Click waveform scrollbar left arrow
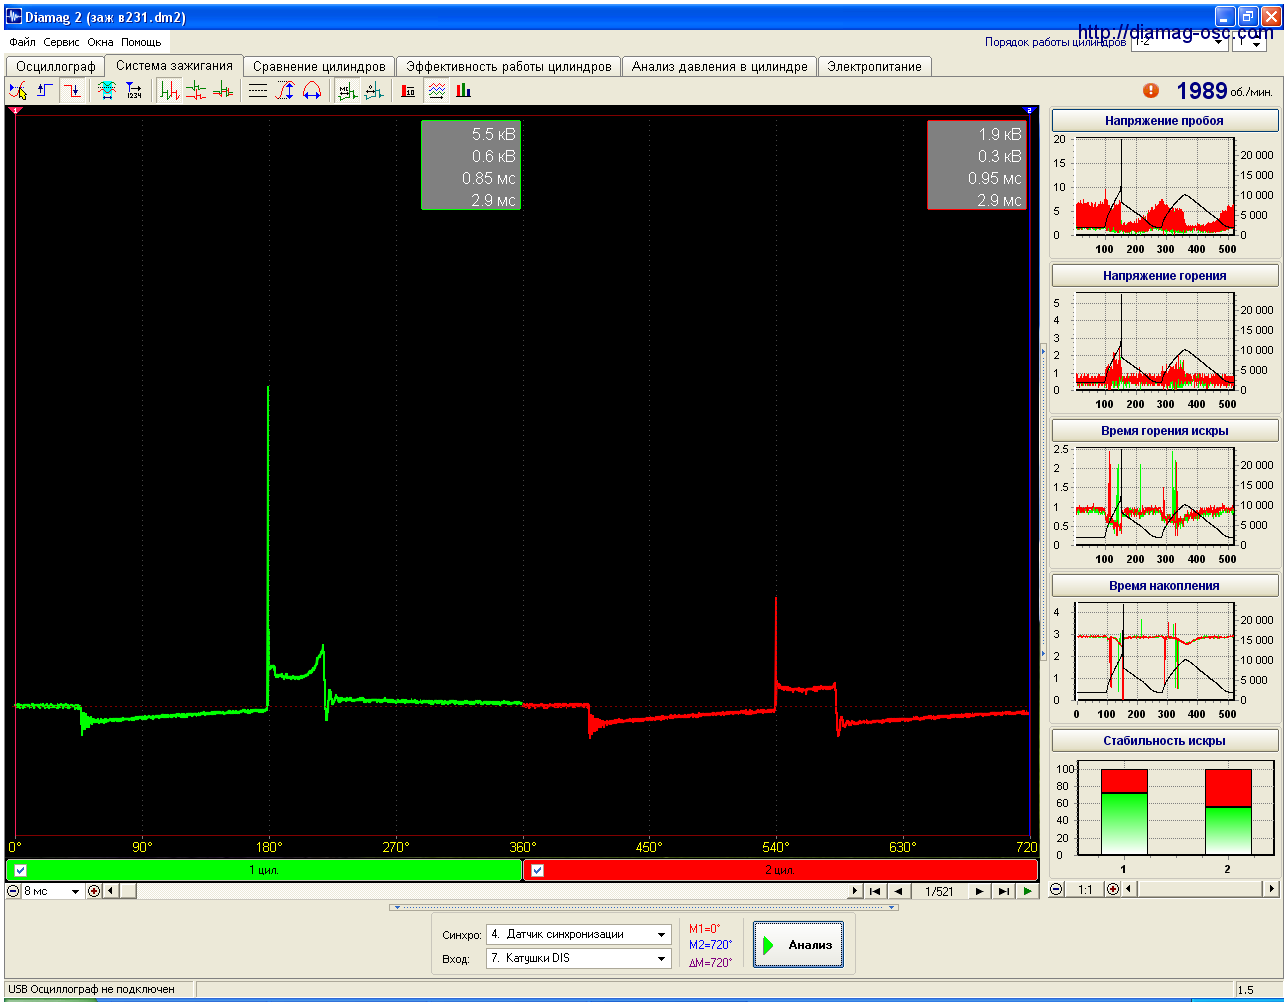Image resolution: width=1288 pixels, height=1002 pixels. (110, 891)
